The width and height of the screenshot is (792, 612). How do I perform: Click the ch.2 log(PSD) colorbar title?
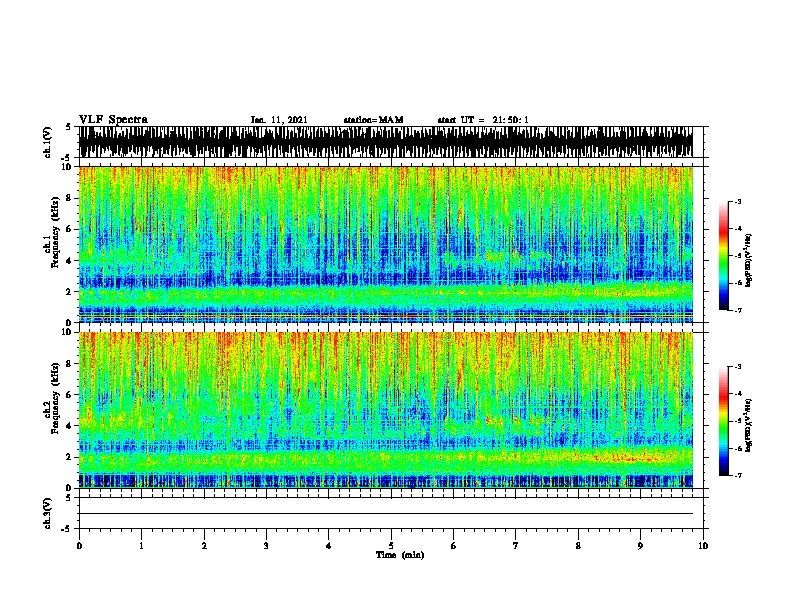748,425
